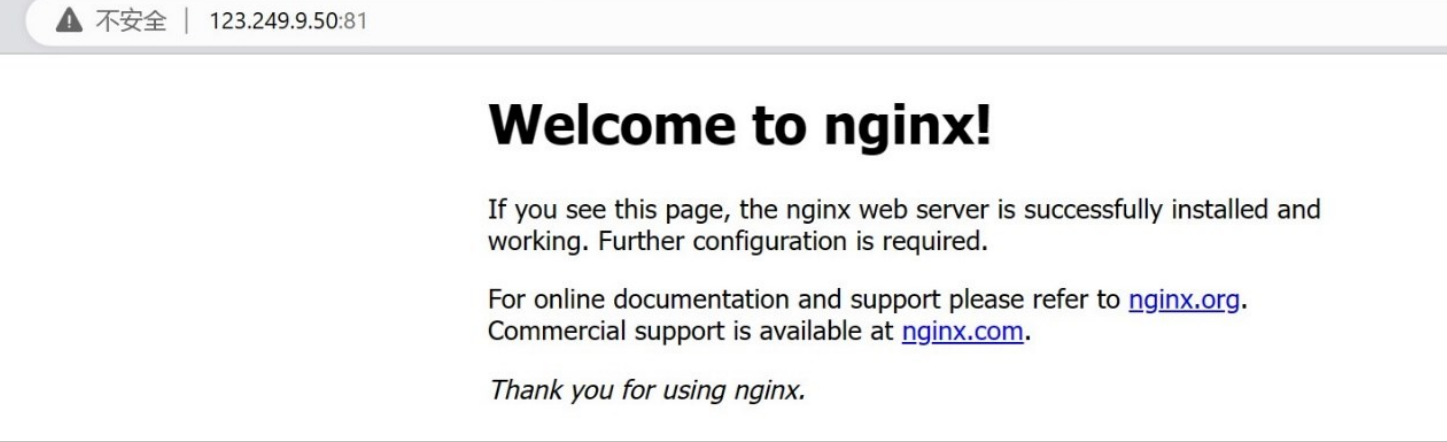Click the :81 port number in the address

[355, 21]
